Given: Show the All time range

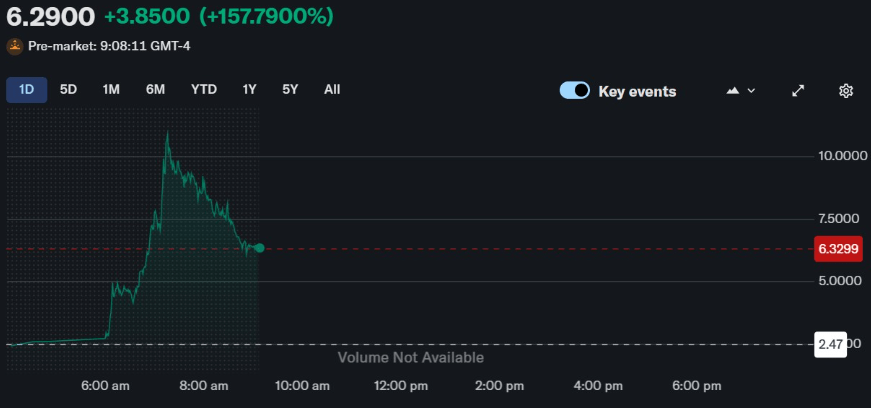Looking at the screenshot, I should (332, 89).
